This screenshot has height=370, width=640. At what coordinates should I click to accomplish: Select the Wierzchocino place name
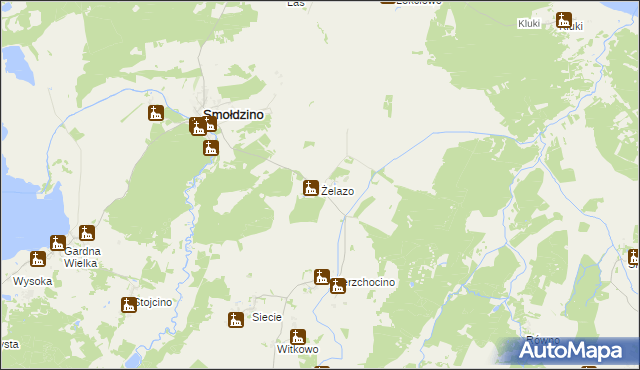click(370, 282)
